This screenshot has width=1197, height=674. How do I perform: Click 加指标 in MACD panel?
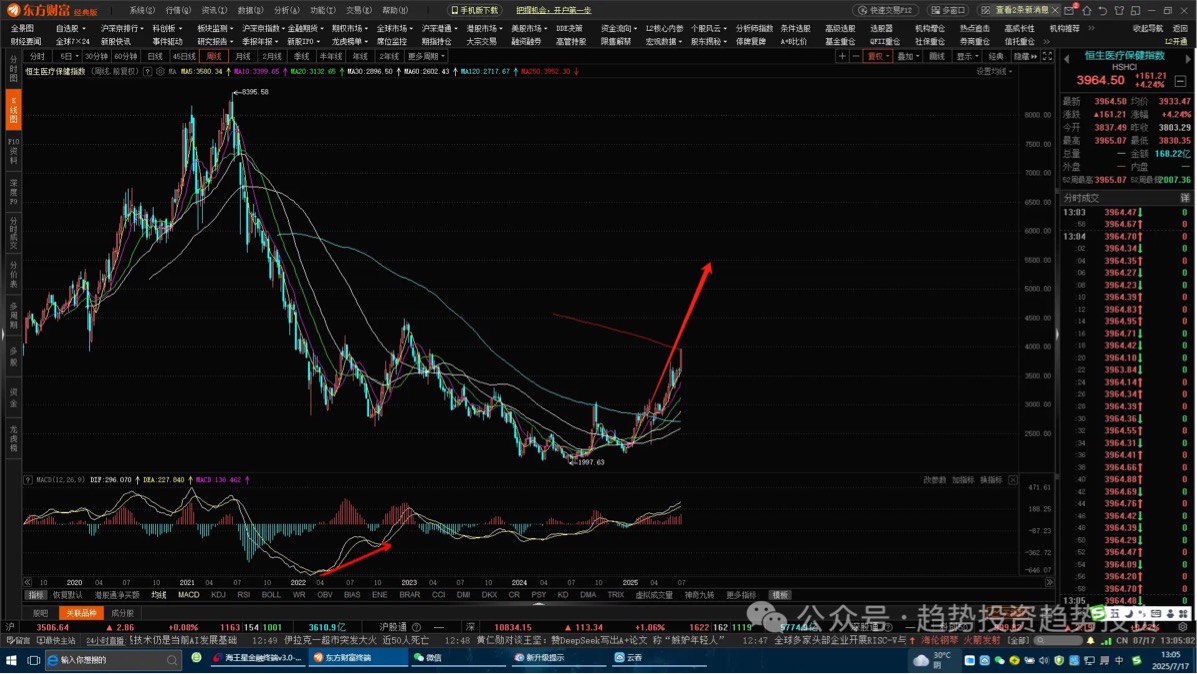(963, 480)
